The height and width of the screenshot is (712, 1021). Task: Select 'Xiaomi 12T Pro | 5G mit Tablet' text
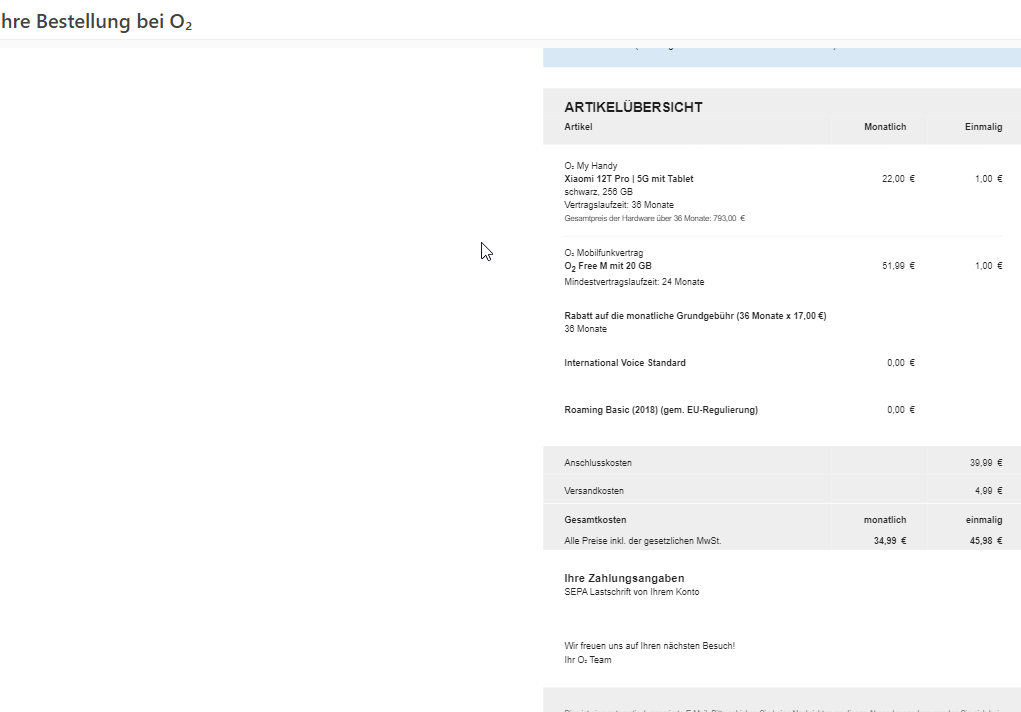628,179
